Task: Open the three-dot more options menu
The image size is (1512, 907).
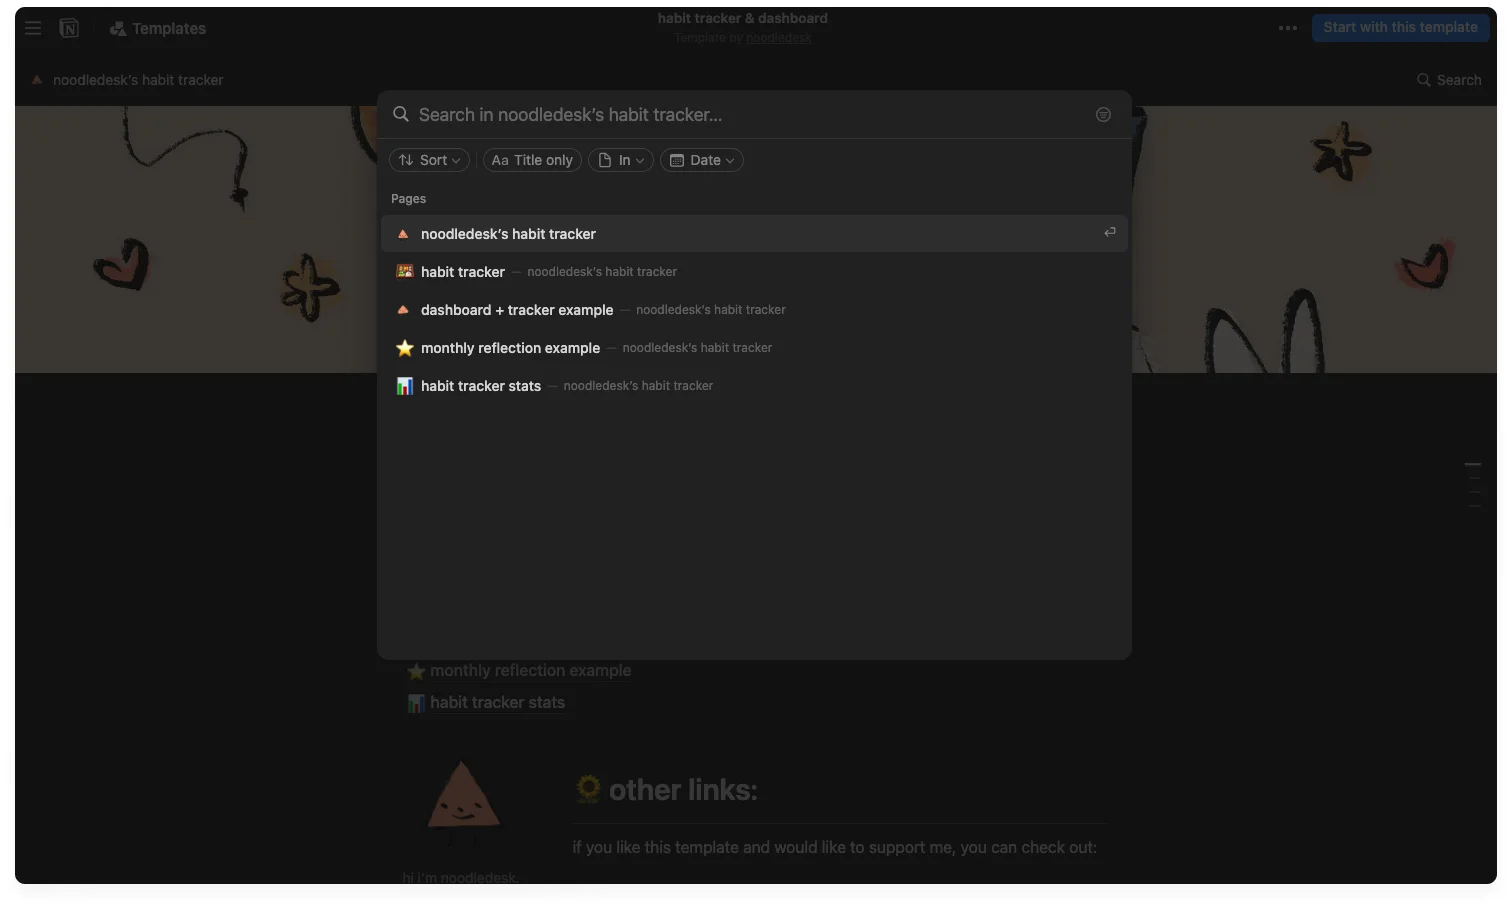Action: point(1287,28)
